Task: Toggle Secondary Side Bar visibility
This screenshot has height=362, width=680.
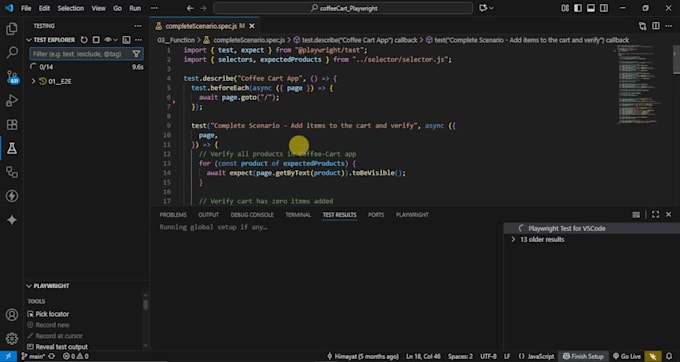Action: click(x=604, y=8)
